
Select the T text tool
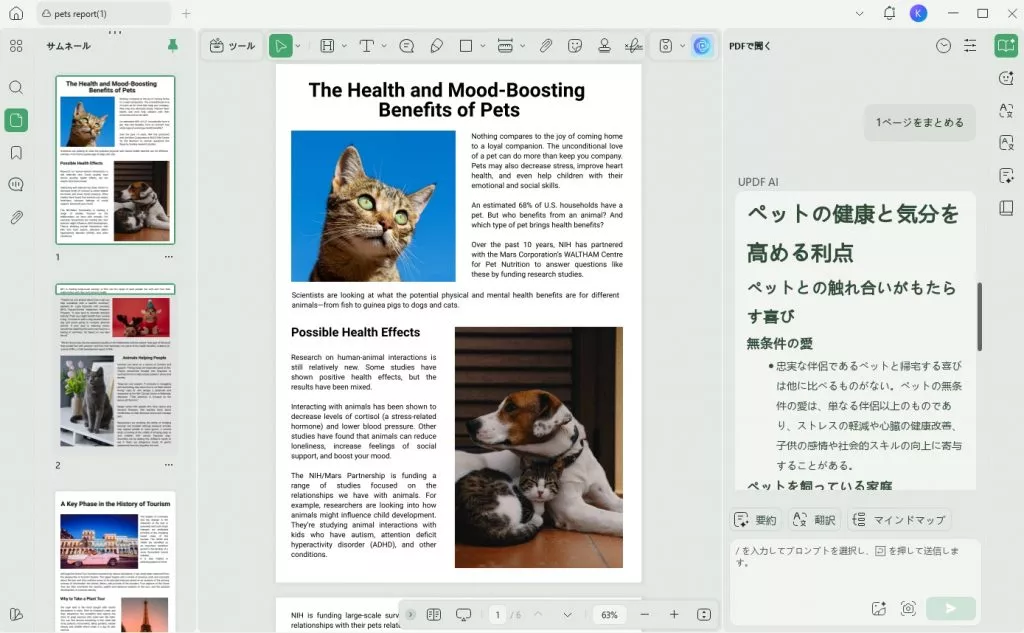tap(366, 46)
